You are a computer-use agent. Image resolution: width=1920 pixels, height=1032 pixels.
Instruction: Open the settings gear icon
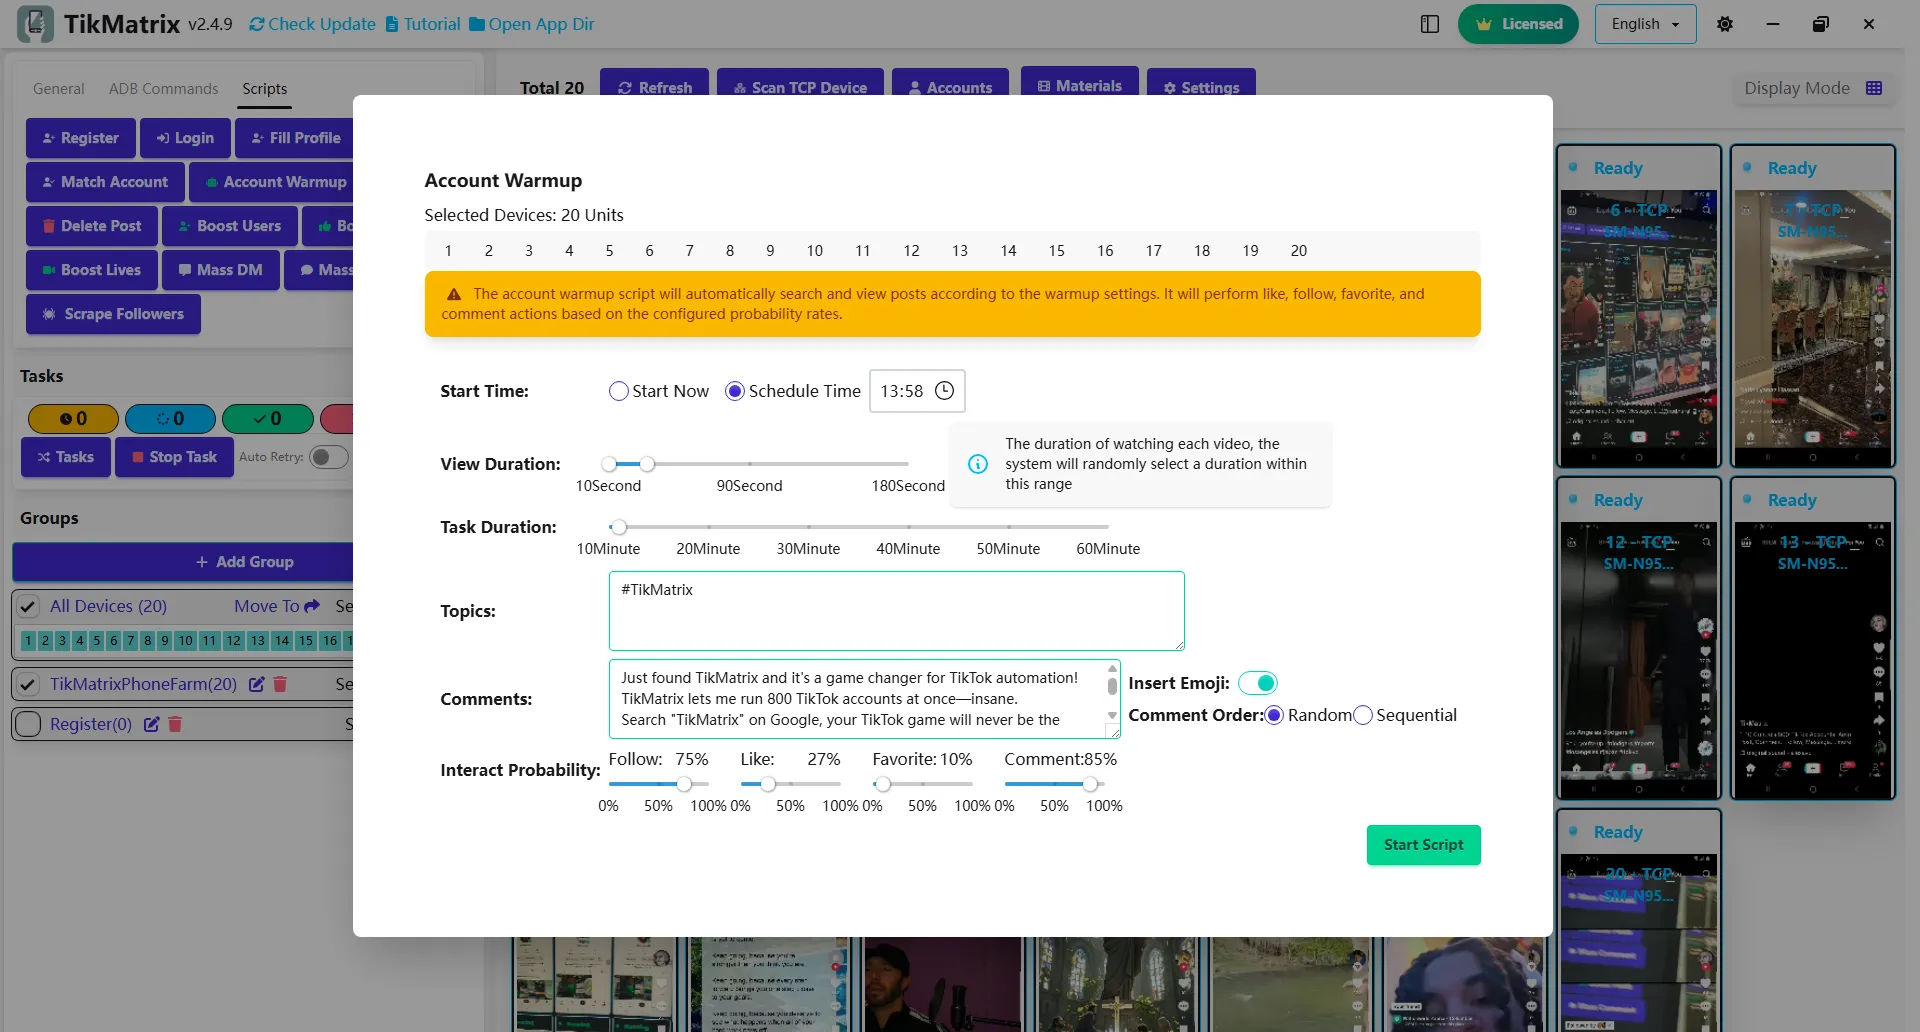(1724, 23)
